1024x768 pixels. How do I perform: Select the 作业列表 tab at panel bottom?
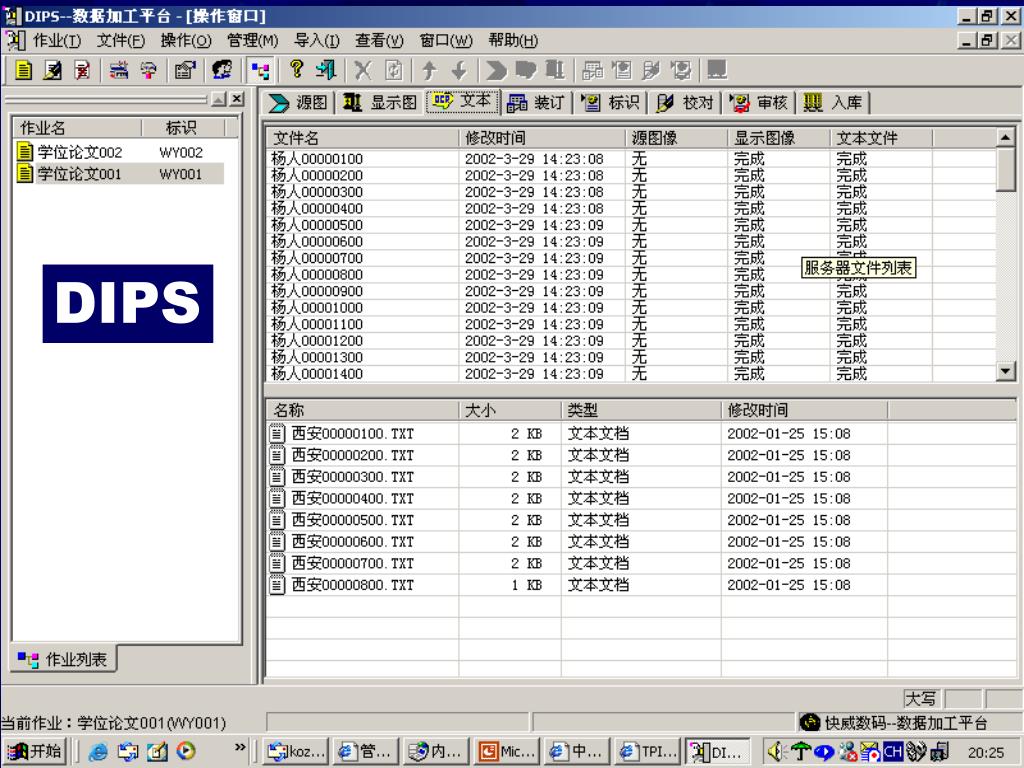click(x=63, y=660)
